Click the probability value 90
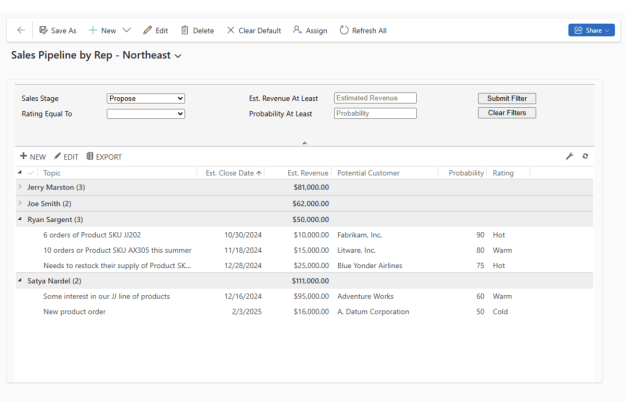This screenshot has width=625, height=414. point(480,235)
